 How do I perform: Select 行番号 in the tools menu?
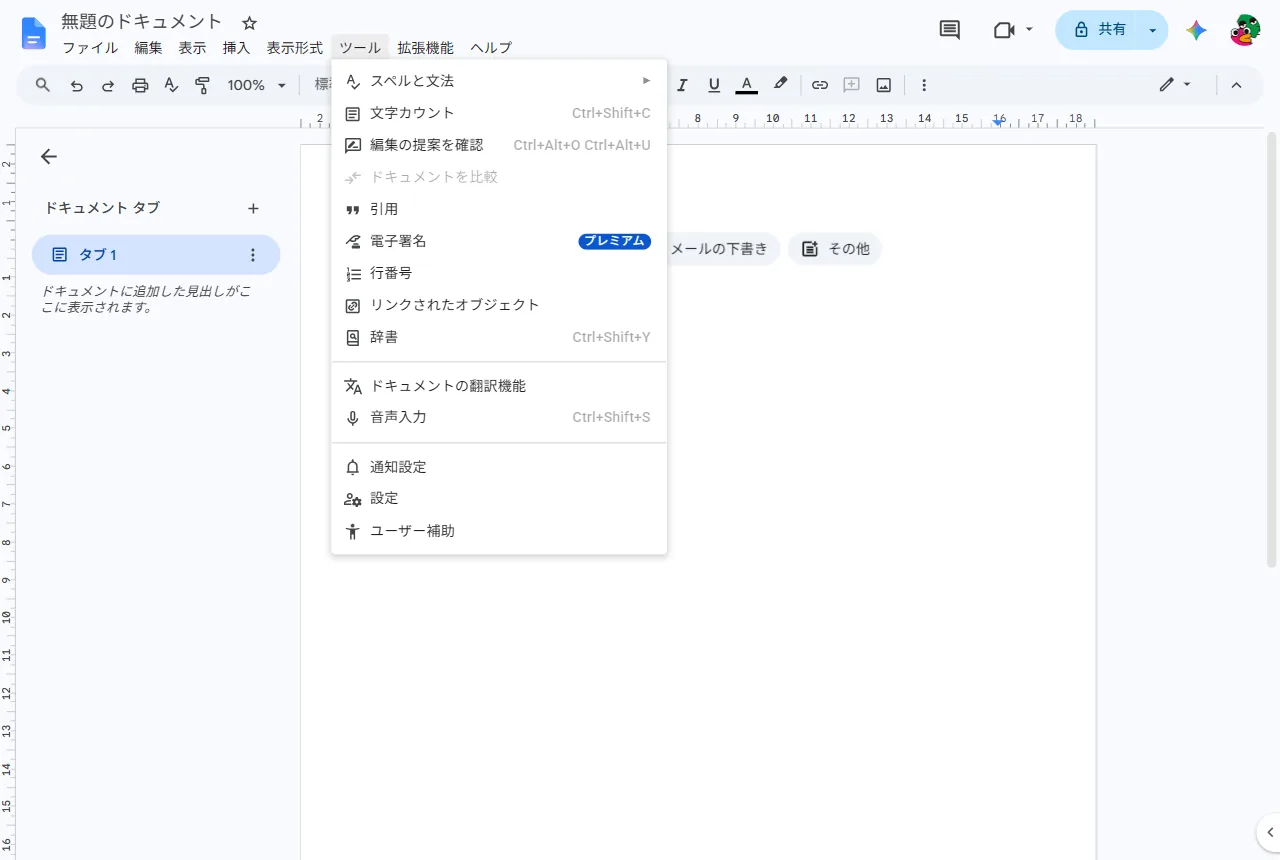(x=499, y=273)
